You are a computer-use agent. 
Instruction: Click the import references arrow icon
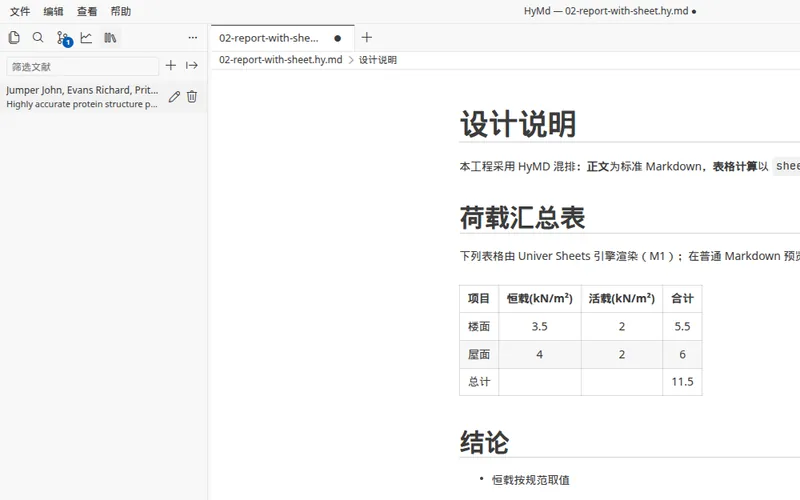pyautogui.click(x=192, y=65)
